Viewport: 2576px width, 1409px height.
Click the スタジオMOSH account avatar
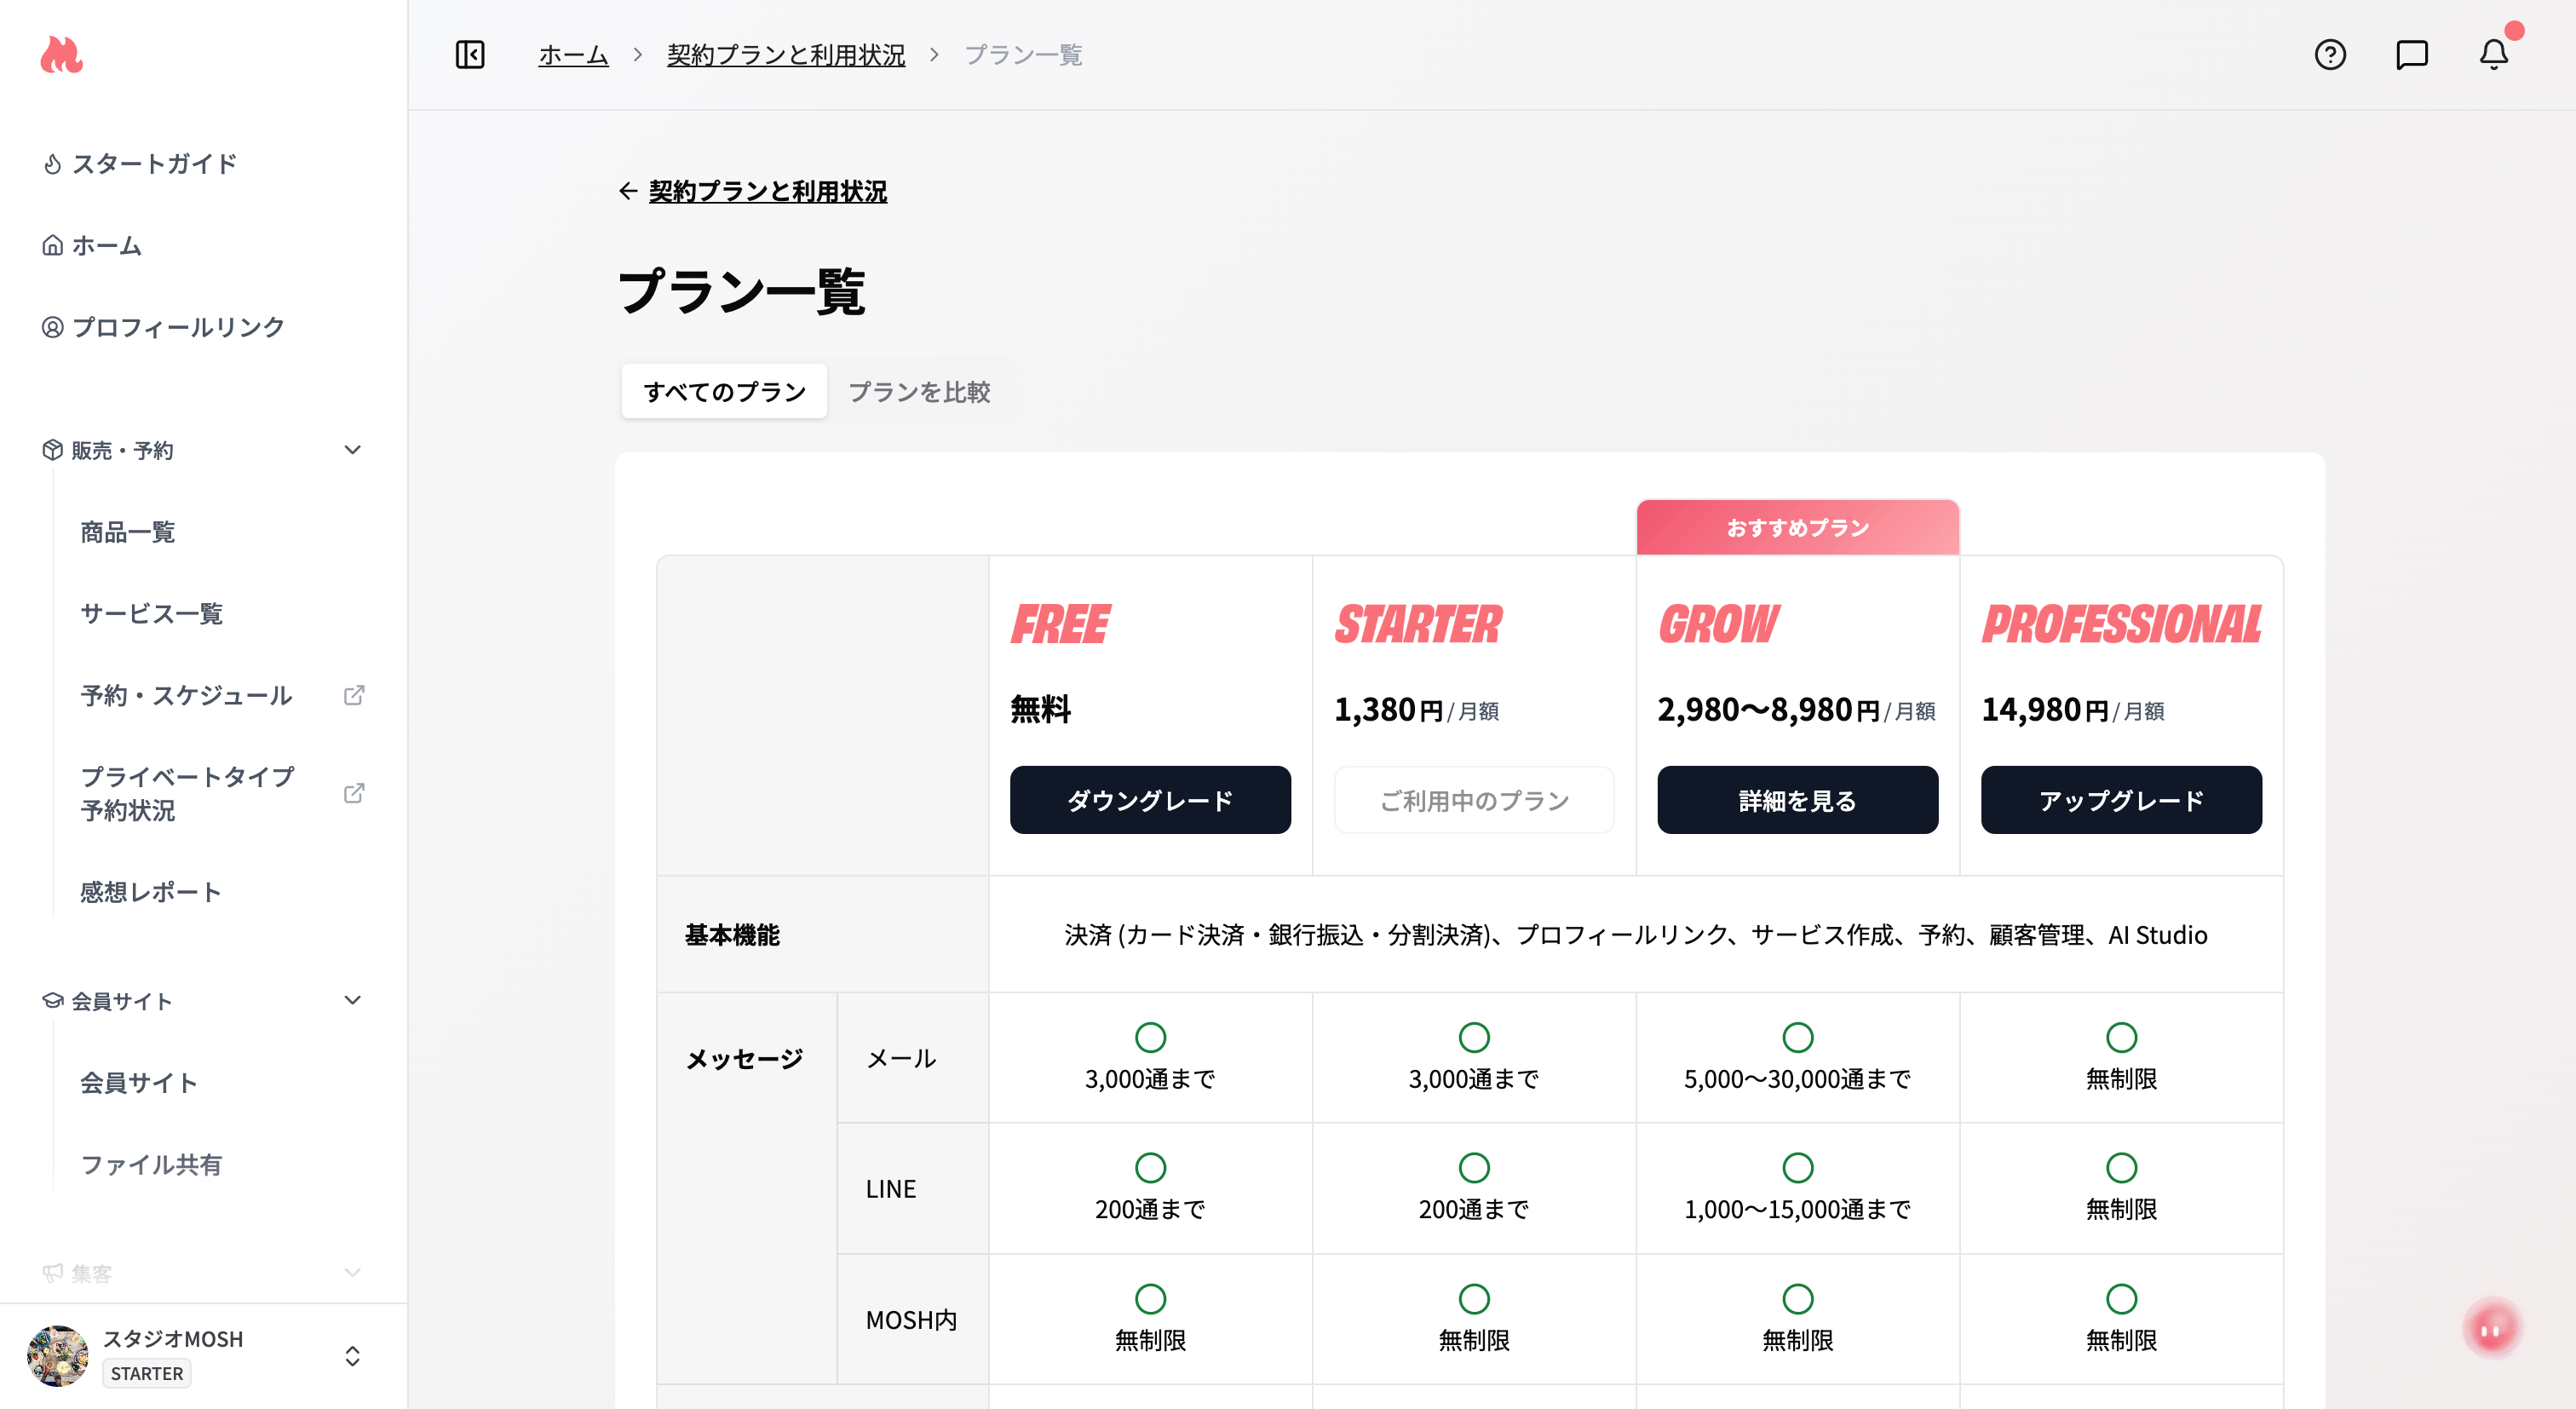click(x=57, y=1356)
